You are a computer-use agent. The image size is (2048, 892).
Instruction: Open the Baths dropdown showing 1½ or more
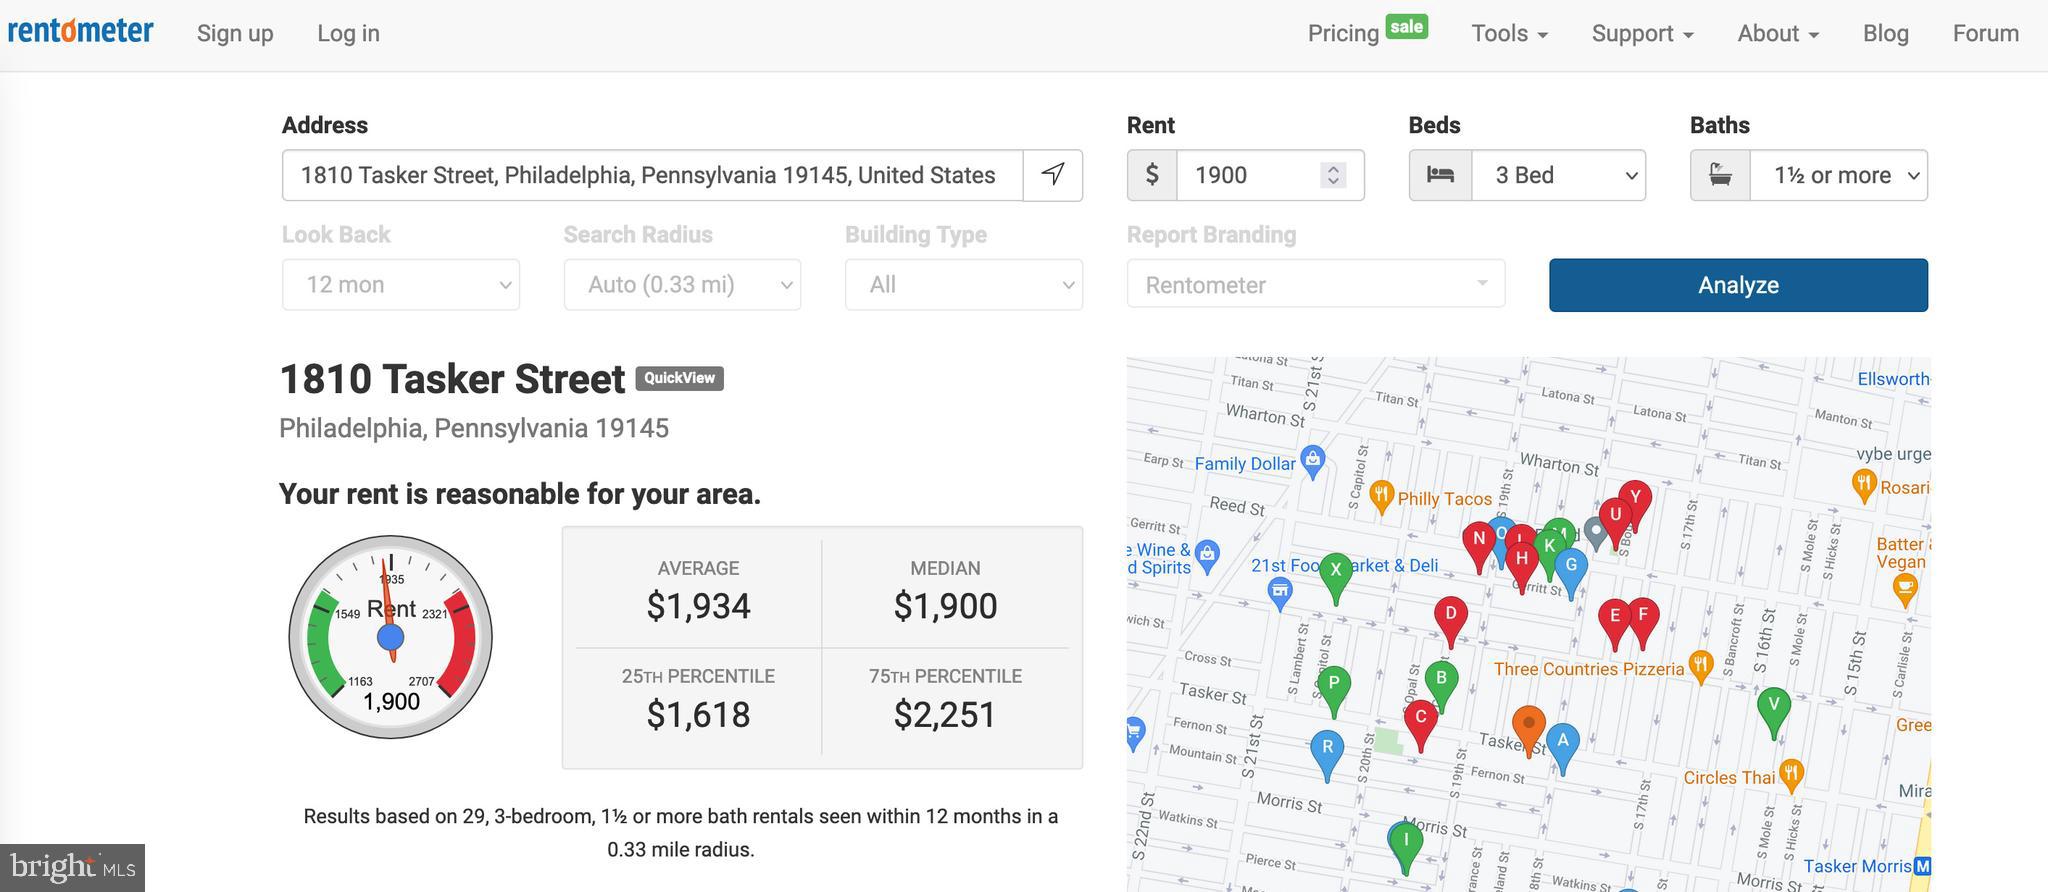(x=1809, y=175)
